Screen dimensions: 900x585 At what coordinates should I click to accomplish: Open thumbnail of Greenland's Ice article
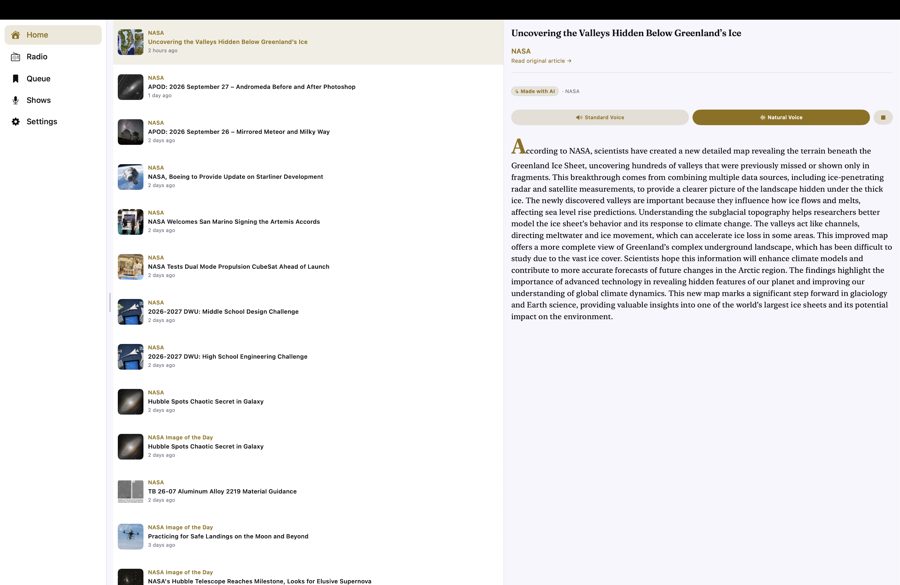click(x=130, y=42)
